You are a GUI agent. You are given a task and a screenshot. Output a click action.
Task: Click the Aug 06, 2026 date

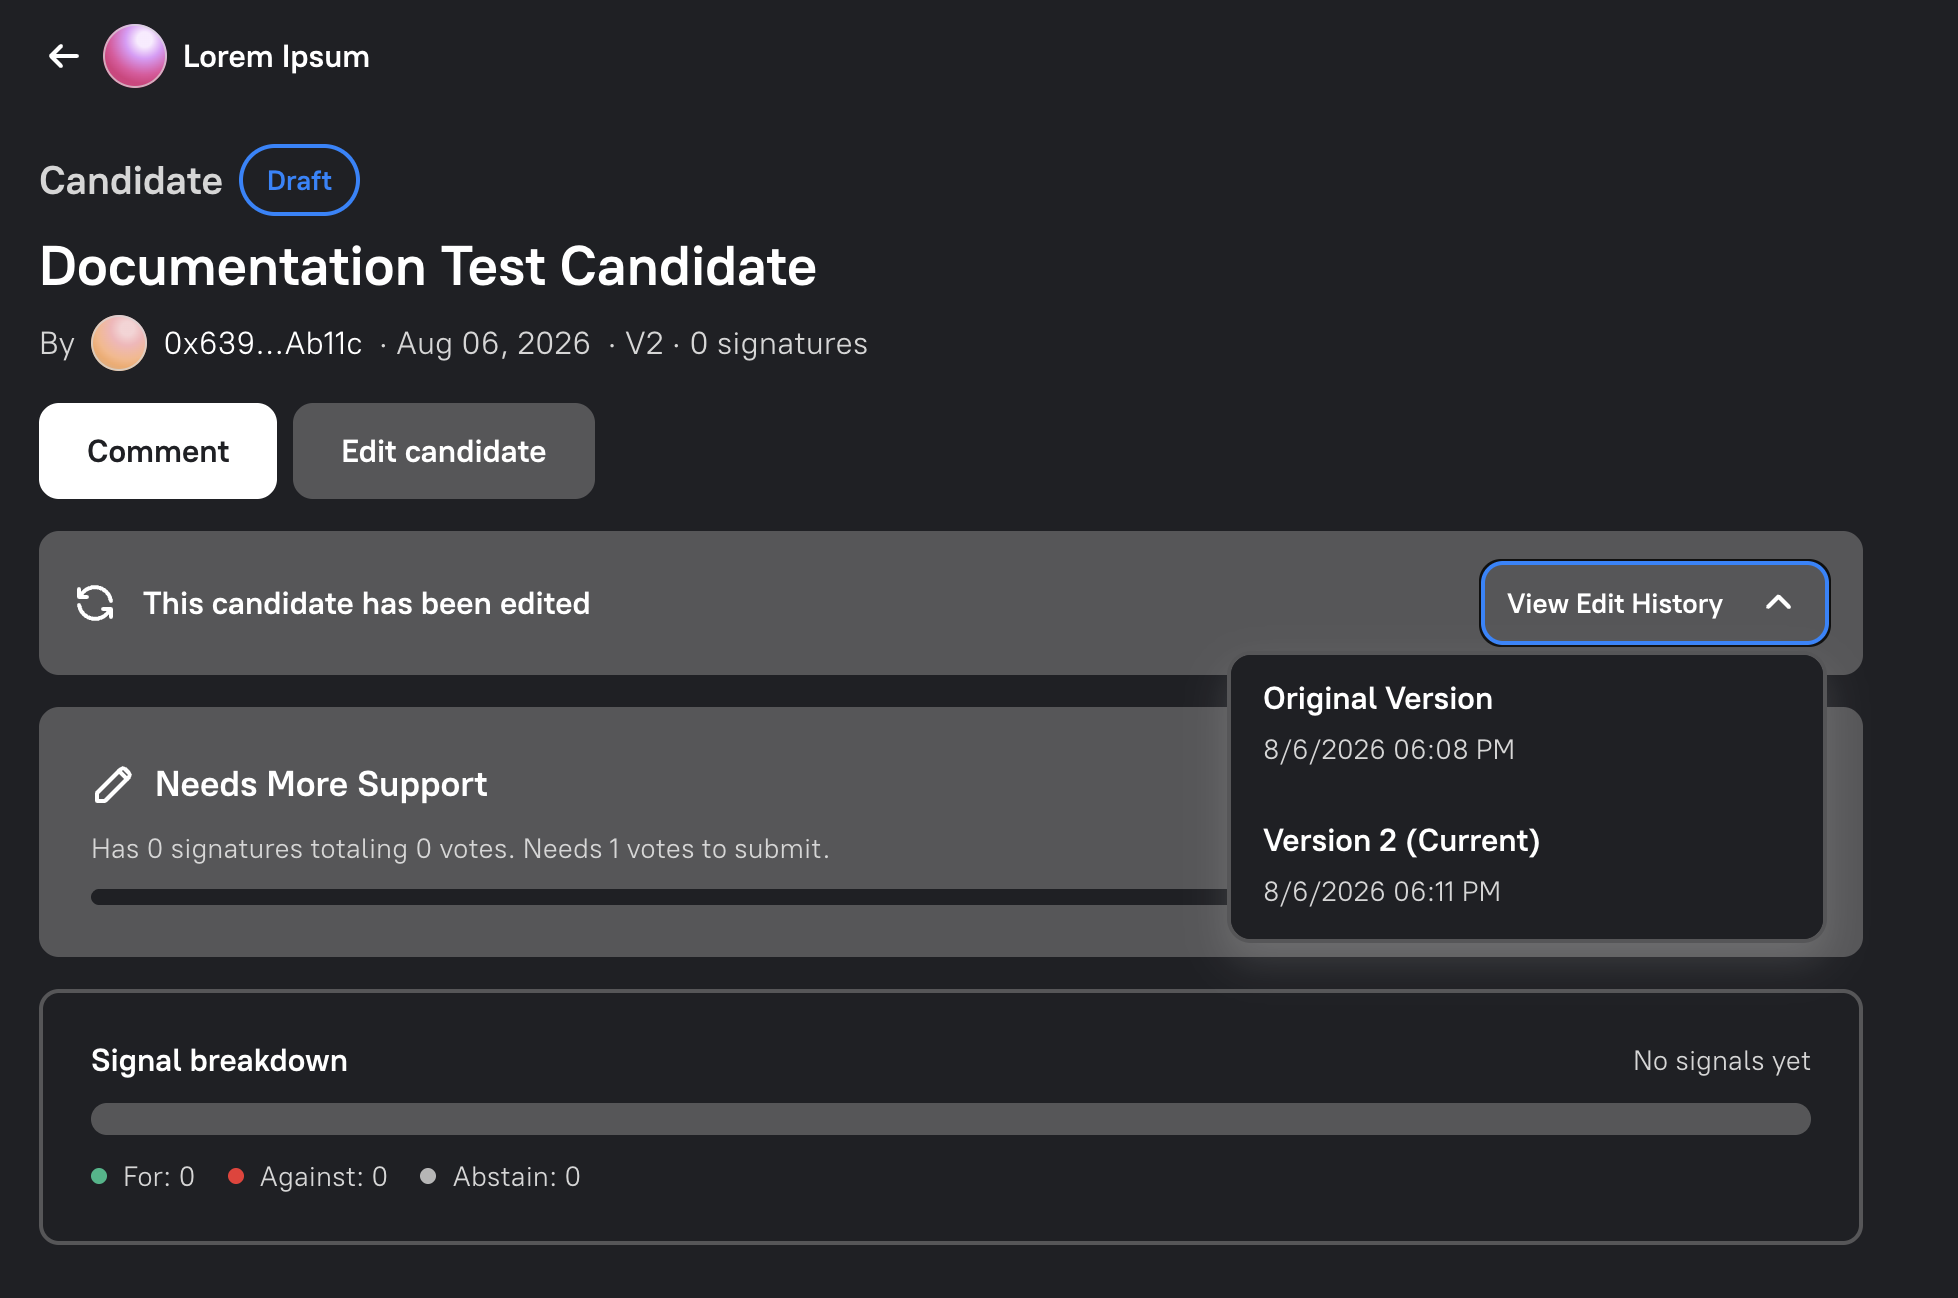[494, 343]
